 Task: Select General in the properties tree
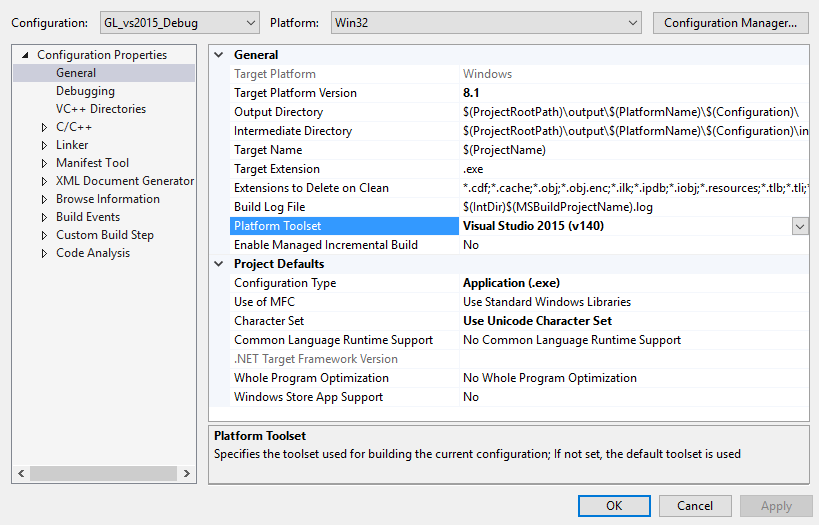tap(76, 73)
